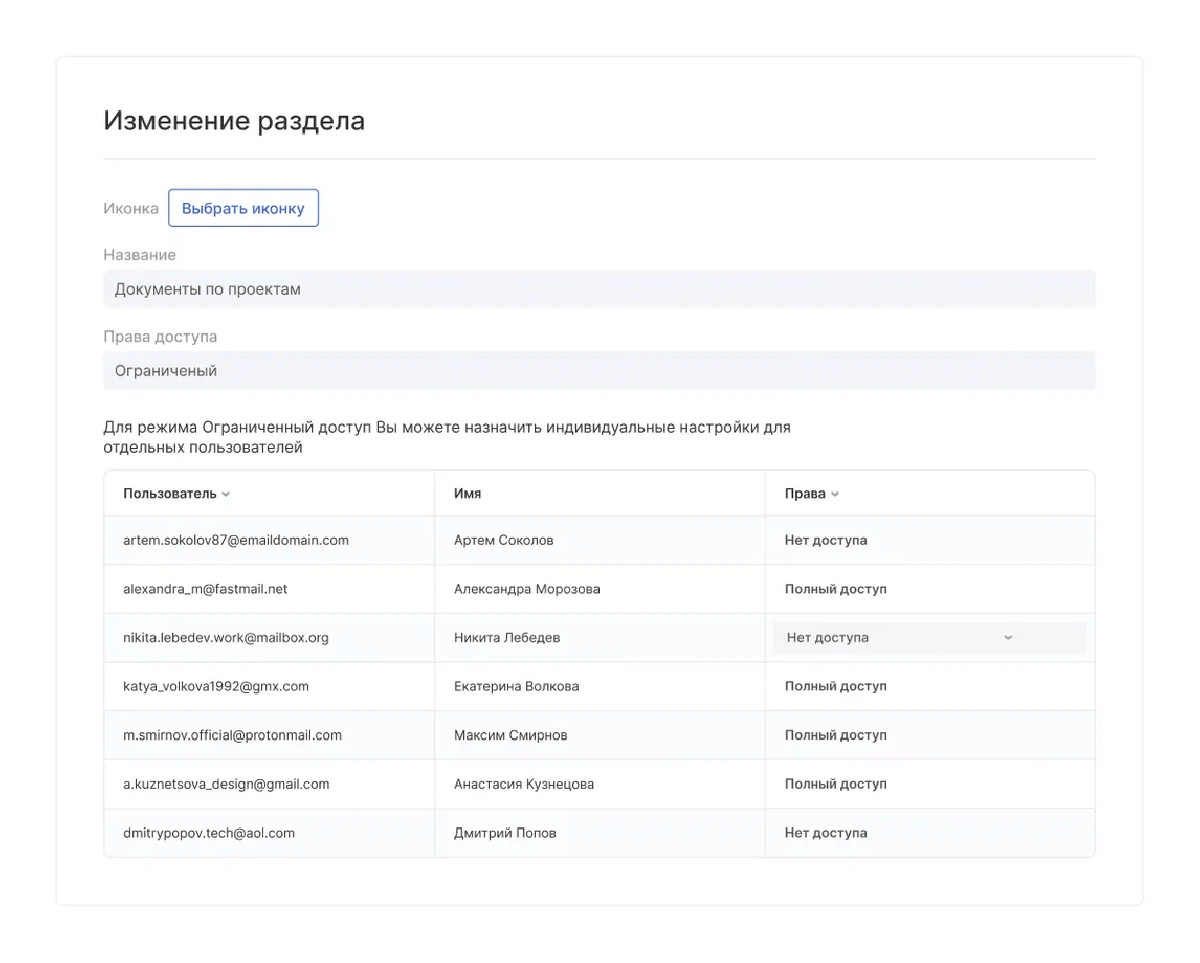The height and width of the screenshot is (963, 1200).
Task: Click the m.smirnov.official@protonmail.com email
Action: [232, 735]
